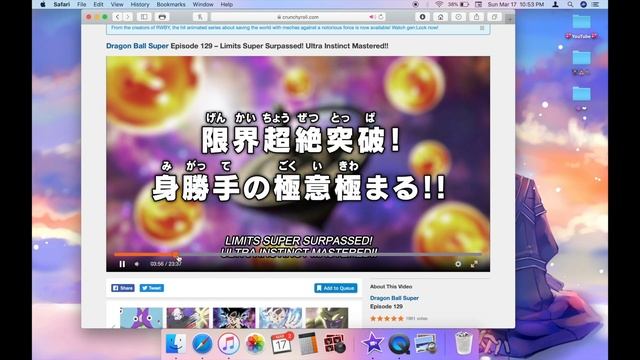640x360 pixels.
Task: Open the View menu
Action: 117,4
